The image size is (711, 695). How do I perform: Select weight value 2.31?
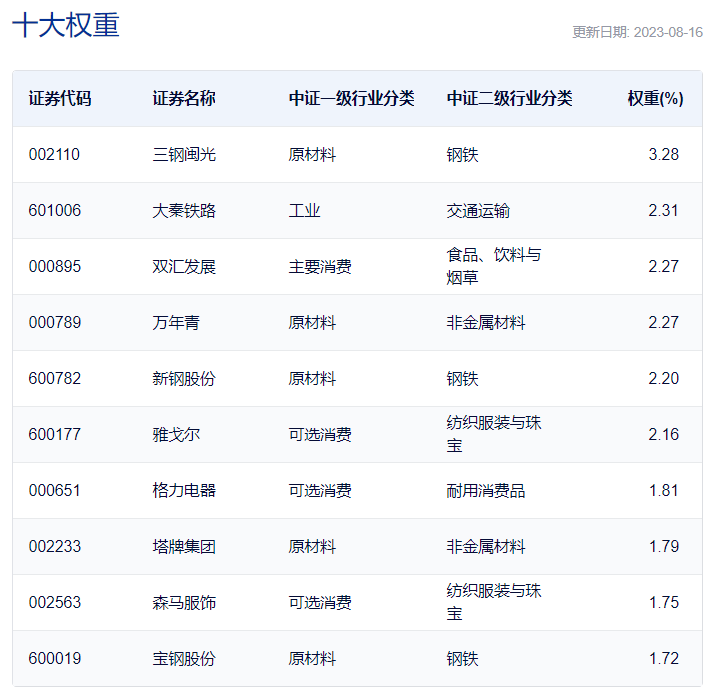coord(664,210)
